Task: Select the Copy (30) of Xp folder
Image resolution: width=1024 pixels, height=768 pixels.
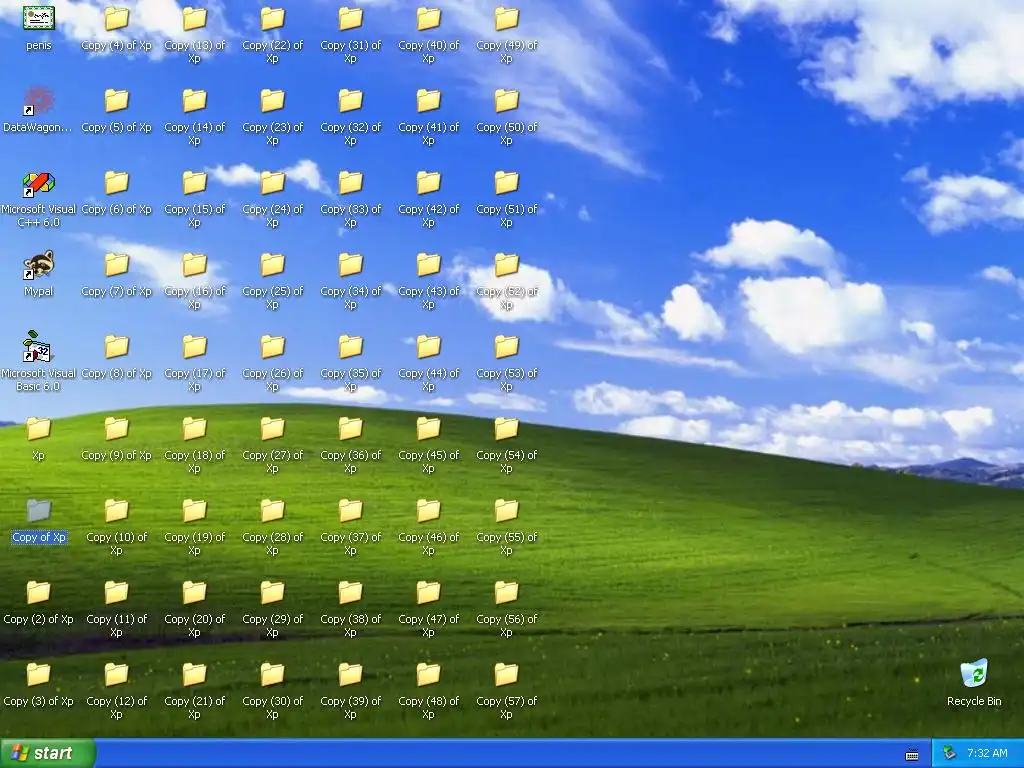Action: tap(272, 675)
